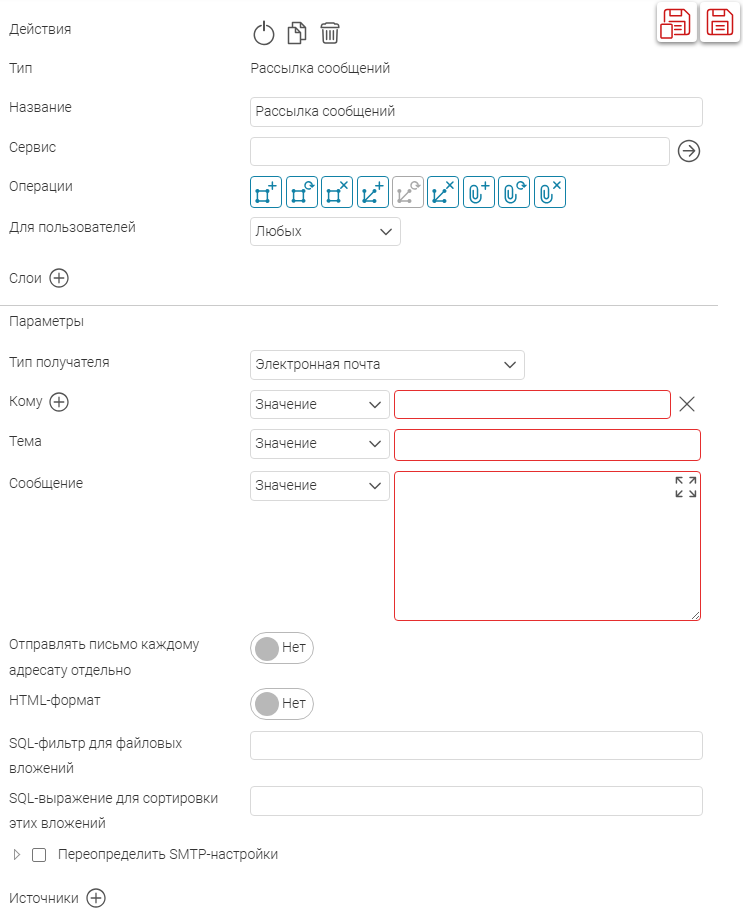Click the rightmost red save button
This screenshot has width=743, height=910.
click(x=720, y=23)
